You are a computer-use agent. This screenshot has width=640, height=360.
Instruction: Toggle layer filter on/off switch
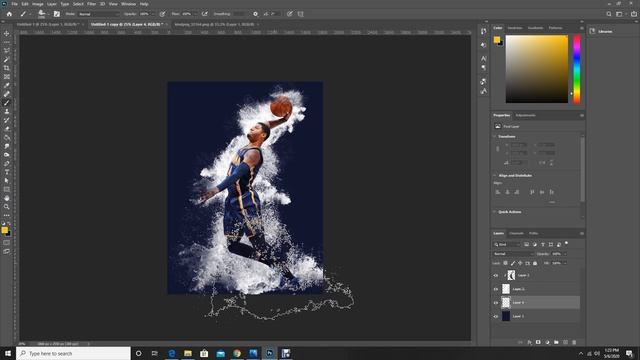pyautogui.click(x=566, y=244)
